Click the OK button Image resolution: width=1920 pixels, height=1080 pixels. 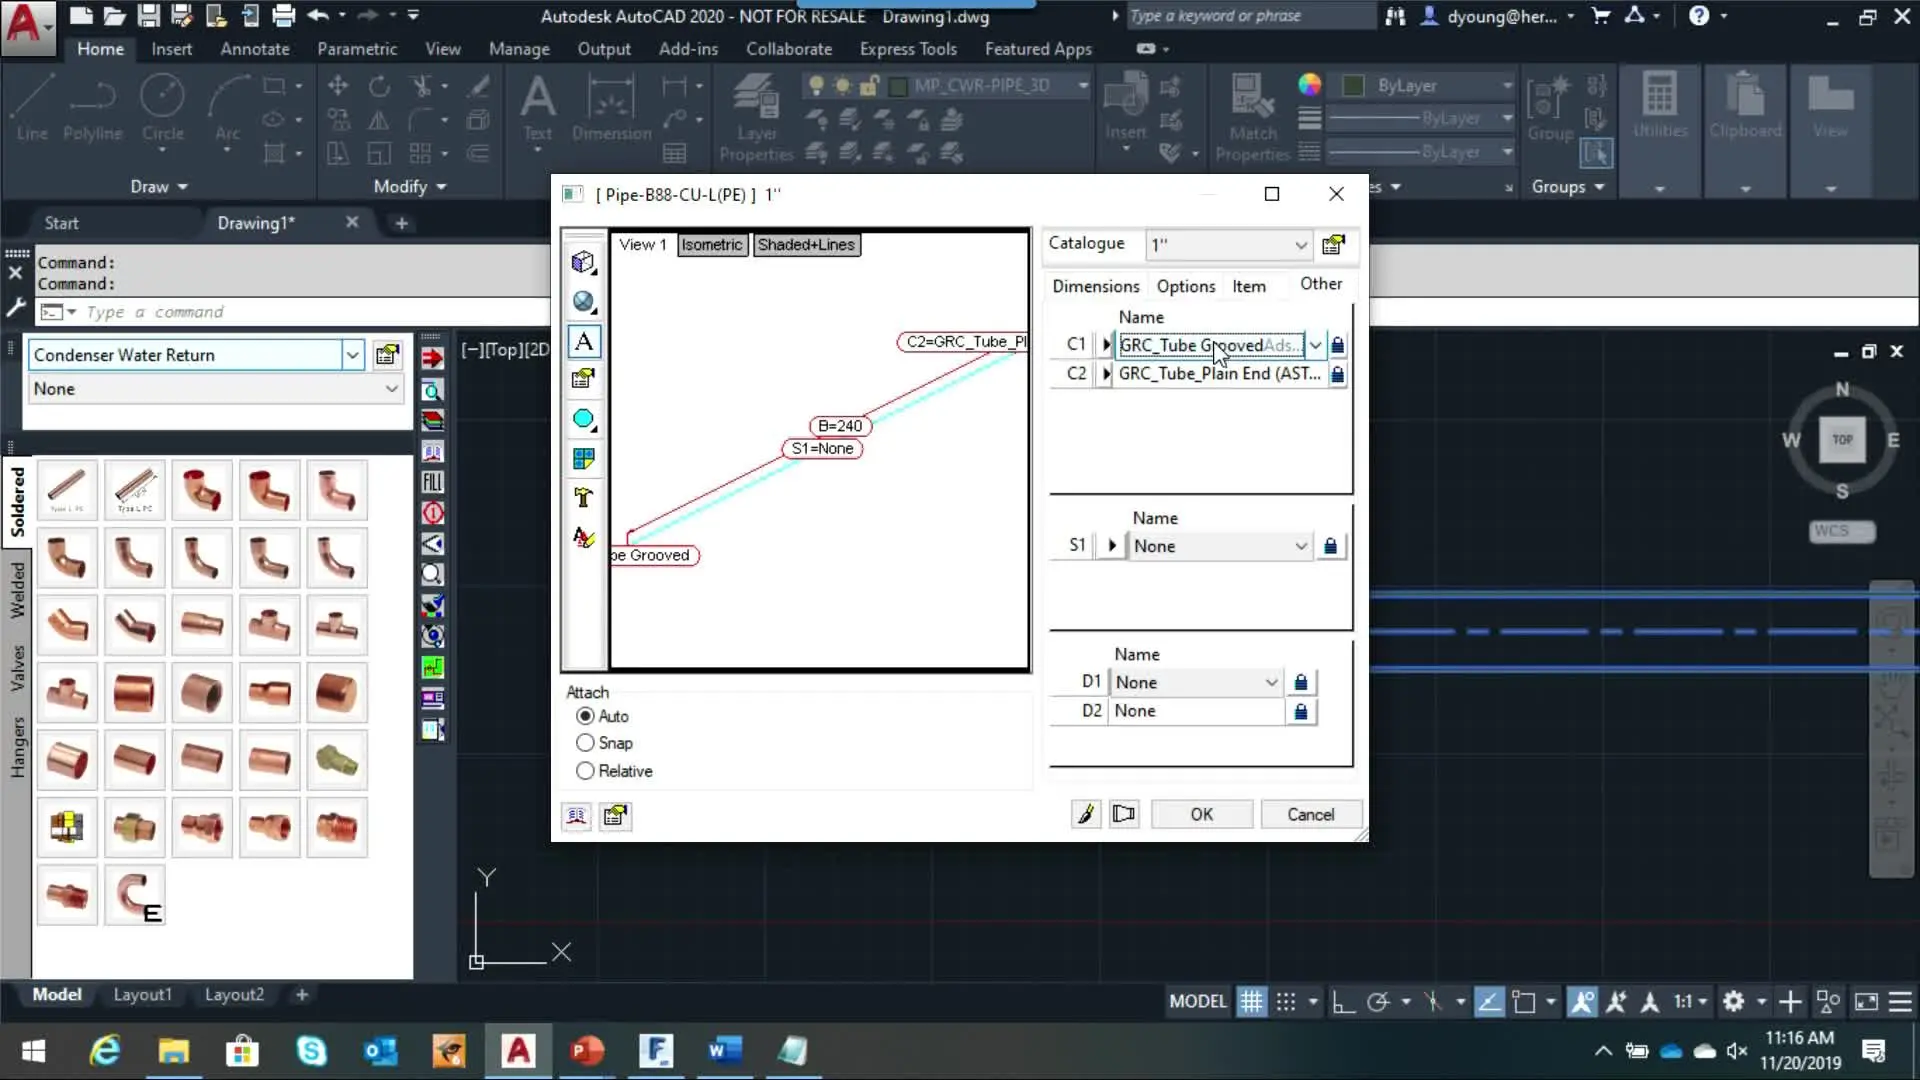[x=1201, y=815]
